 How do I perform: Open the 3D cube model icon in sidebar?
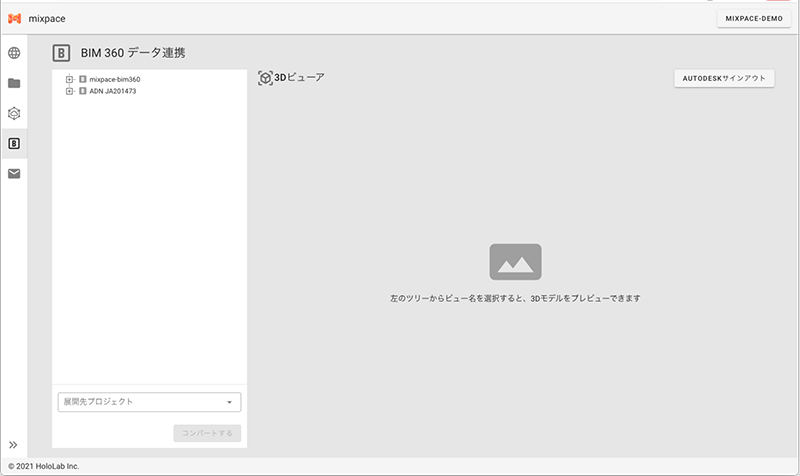point(14,113)
